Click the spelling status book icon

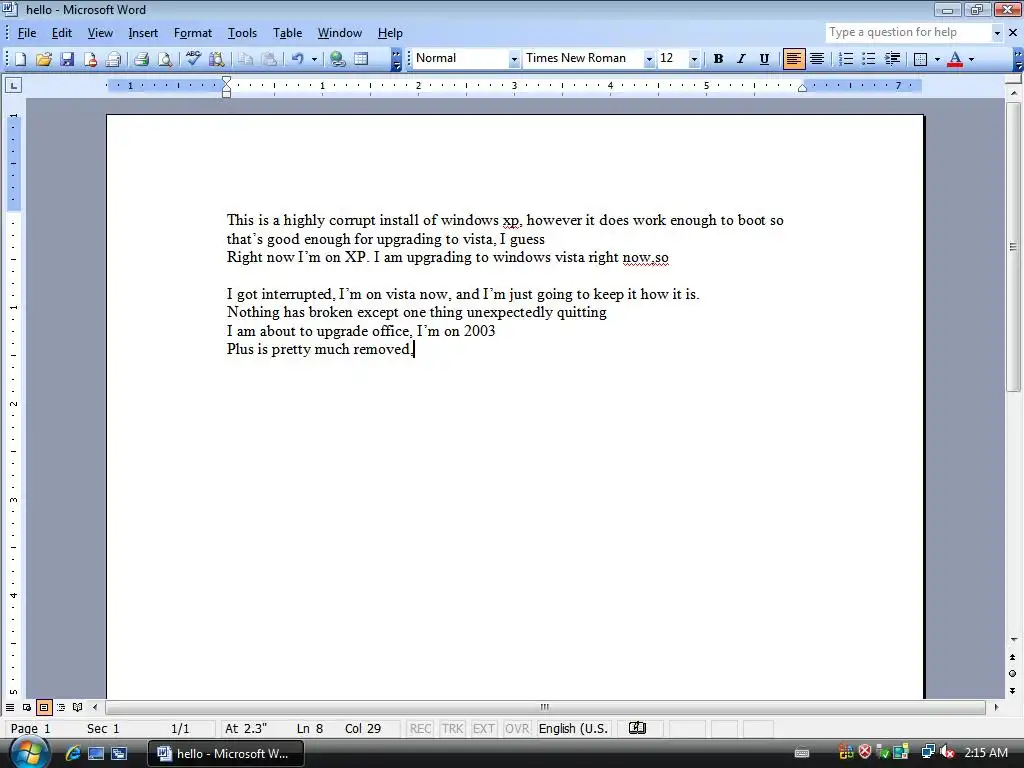pyautogui.click(x=637, y=728)
